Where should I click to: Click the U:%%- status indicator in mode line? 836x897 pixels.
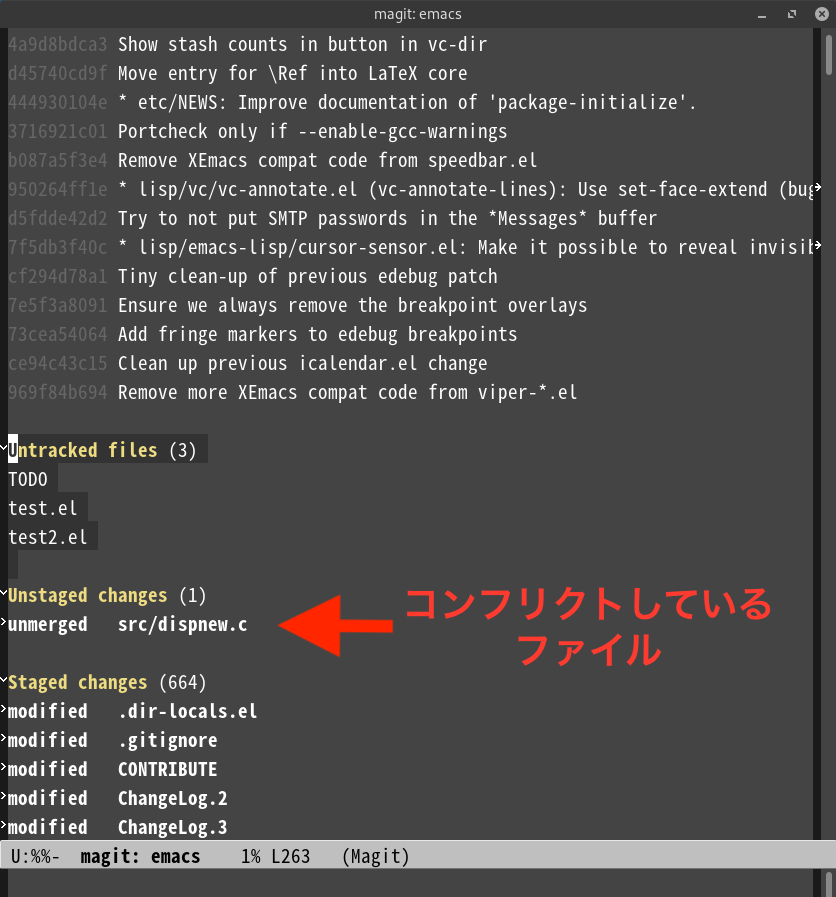click(35, 856)
